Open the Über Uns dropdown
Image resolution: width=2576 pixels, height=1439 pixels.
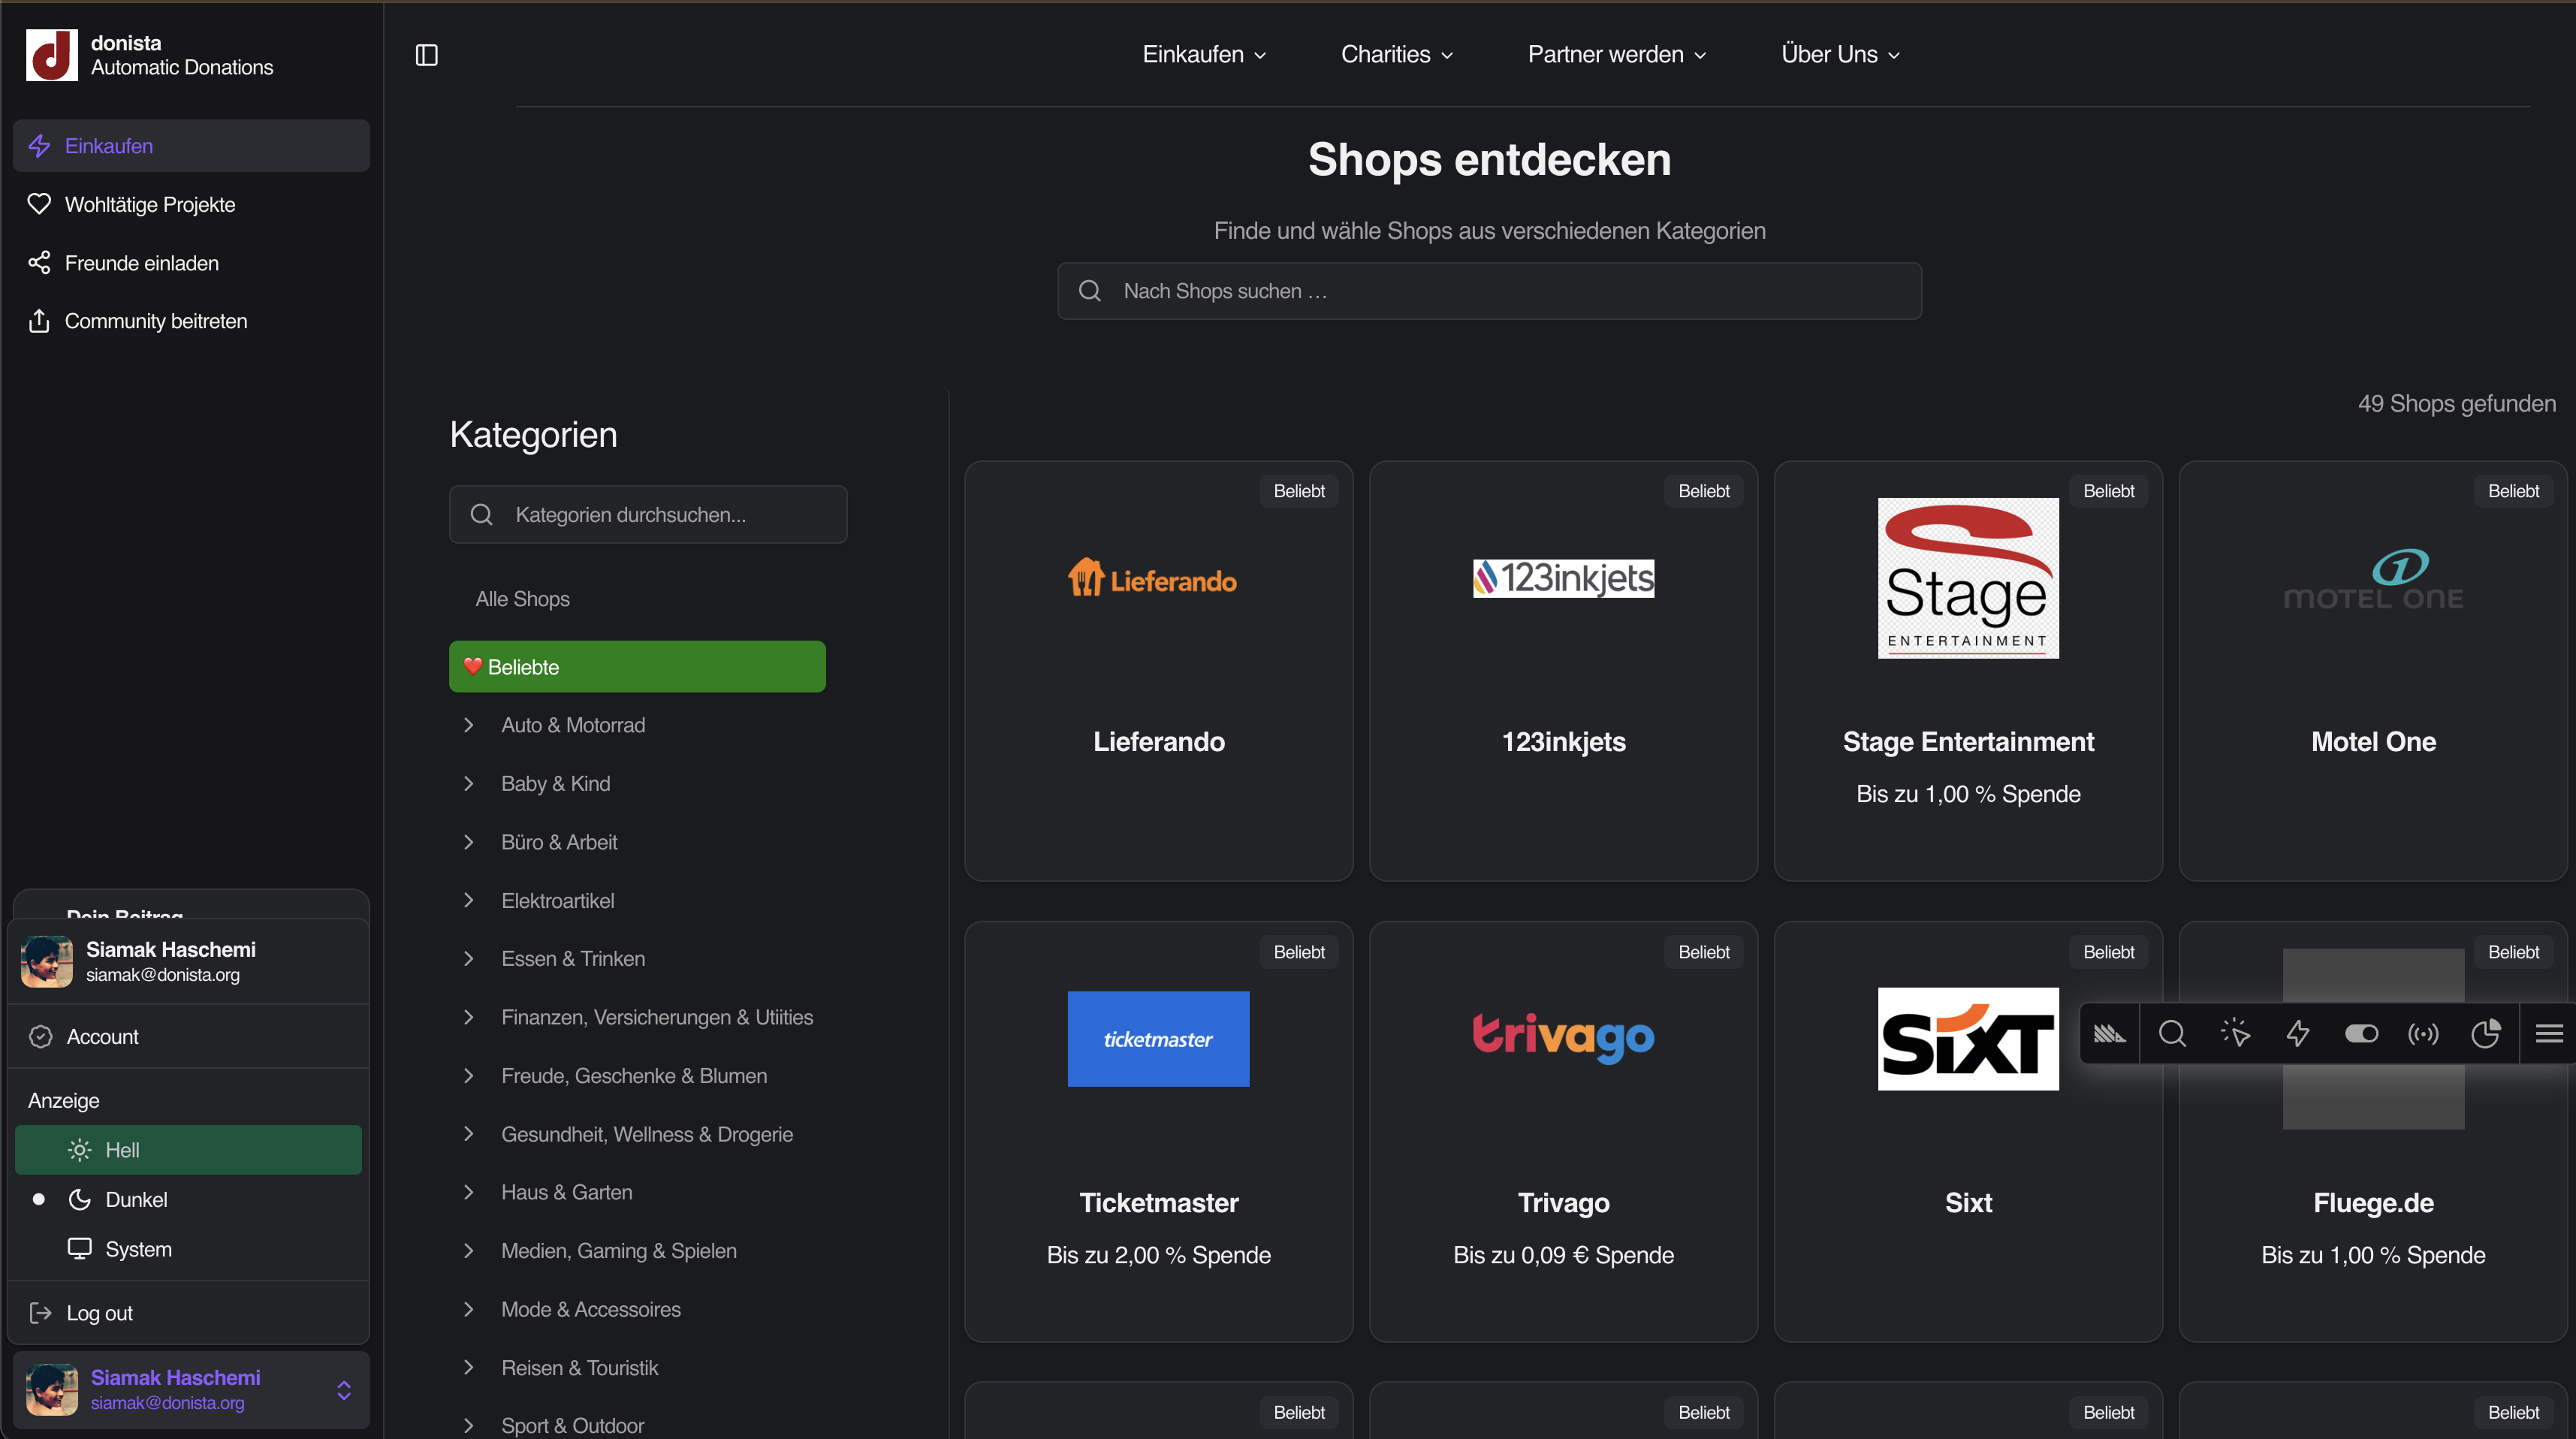coord(1840,55)
